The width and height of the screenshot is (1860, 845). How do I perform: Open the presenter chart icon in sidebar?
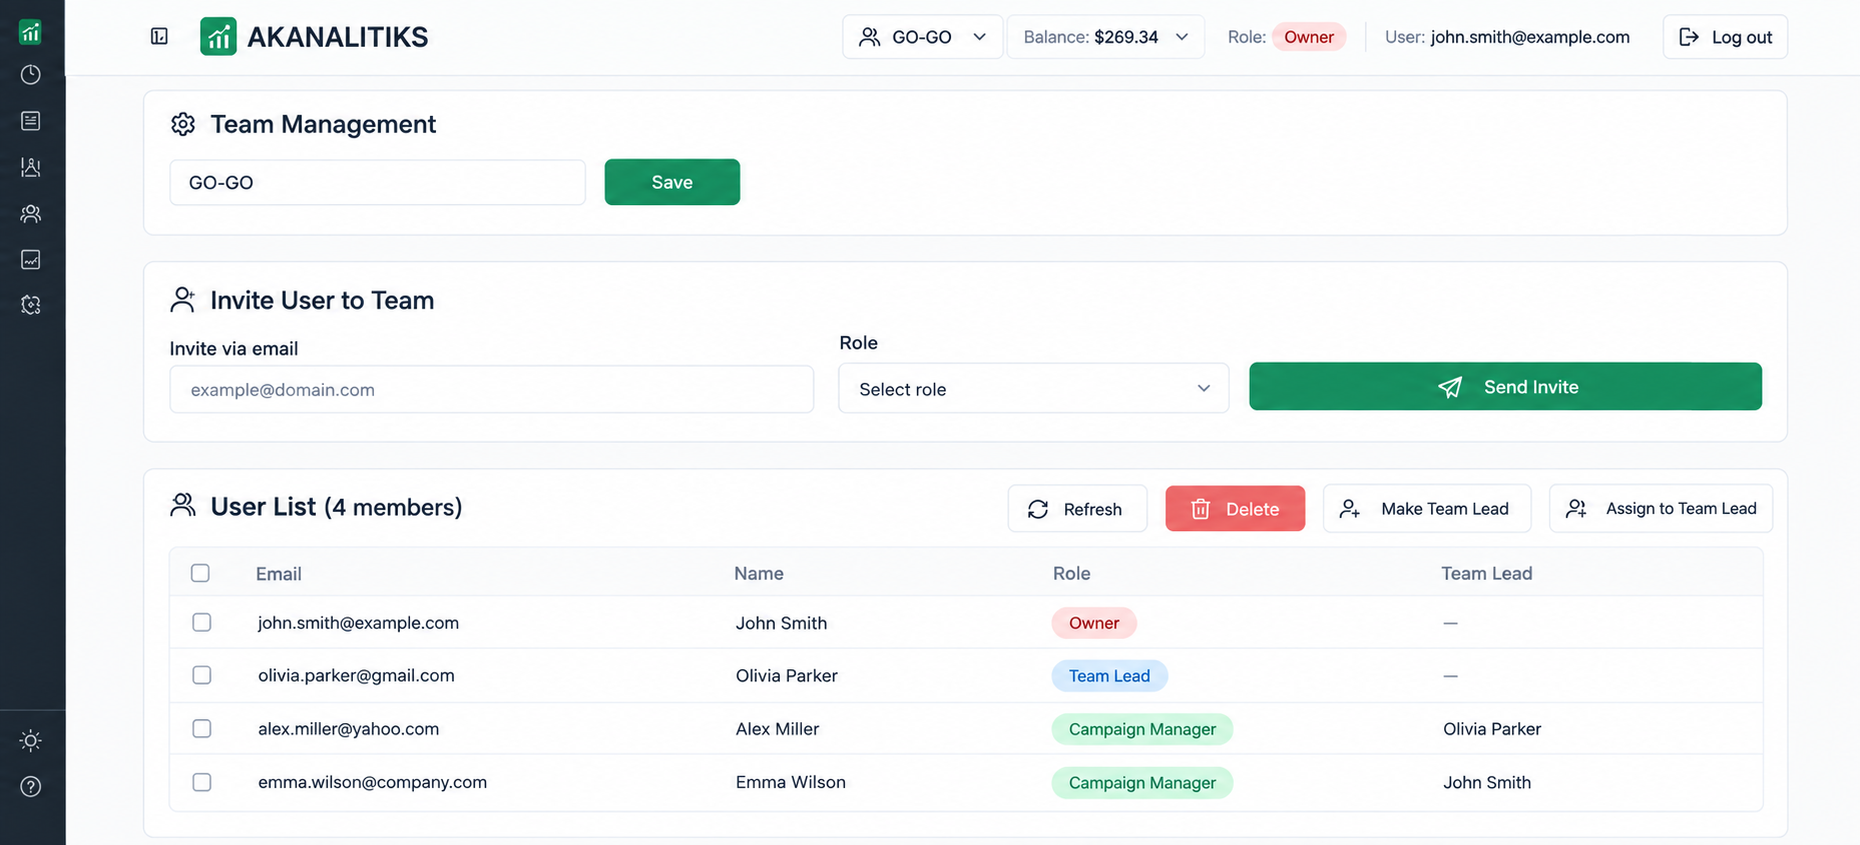[31, 167]
